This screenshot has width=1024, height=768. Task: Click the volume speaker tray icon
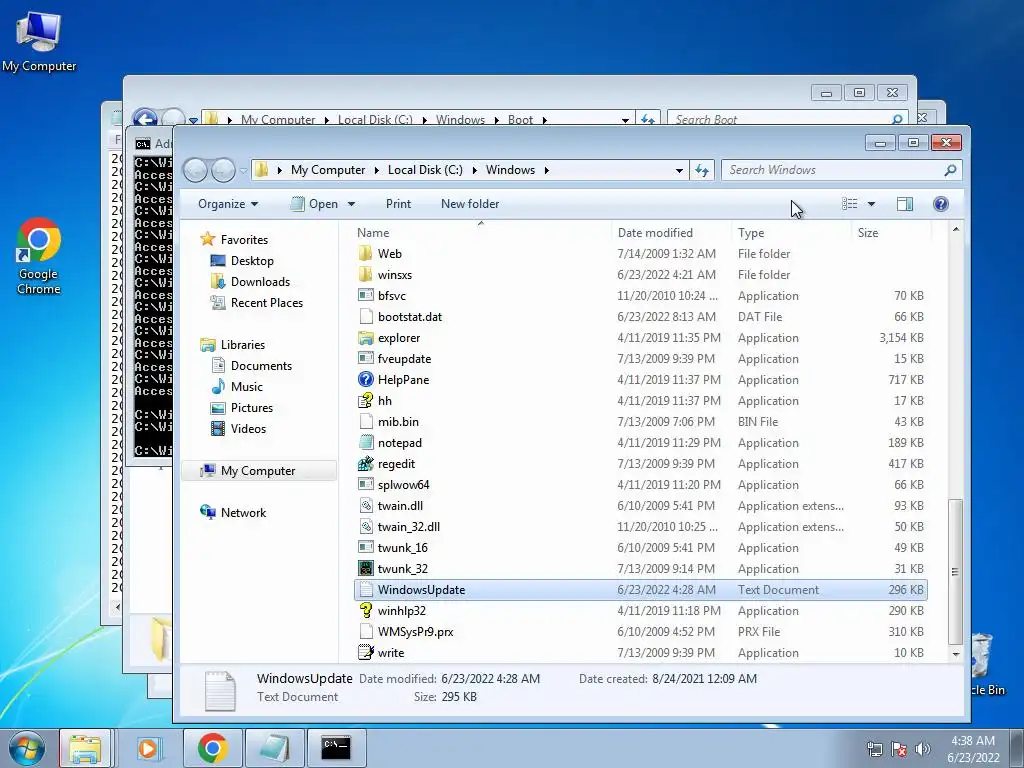[923, 749]
